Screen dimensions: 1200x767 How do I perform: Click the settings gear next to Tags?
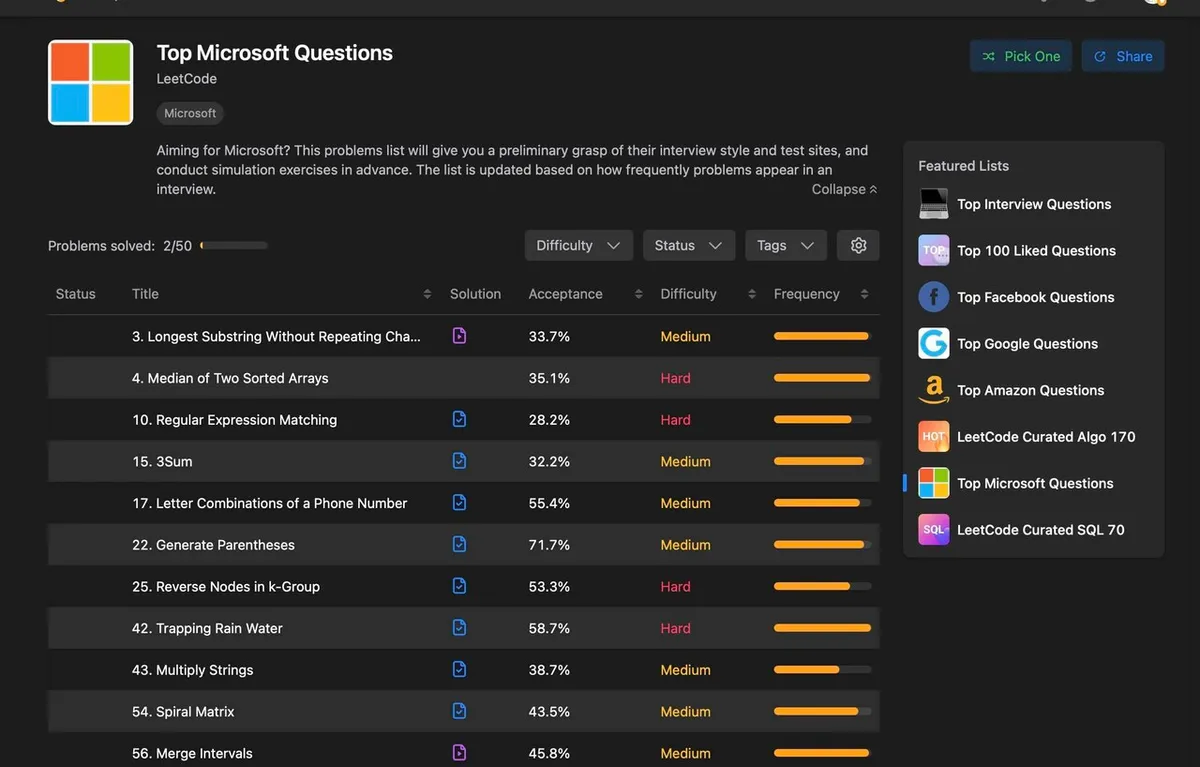click(858, 245)
